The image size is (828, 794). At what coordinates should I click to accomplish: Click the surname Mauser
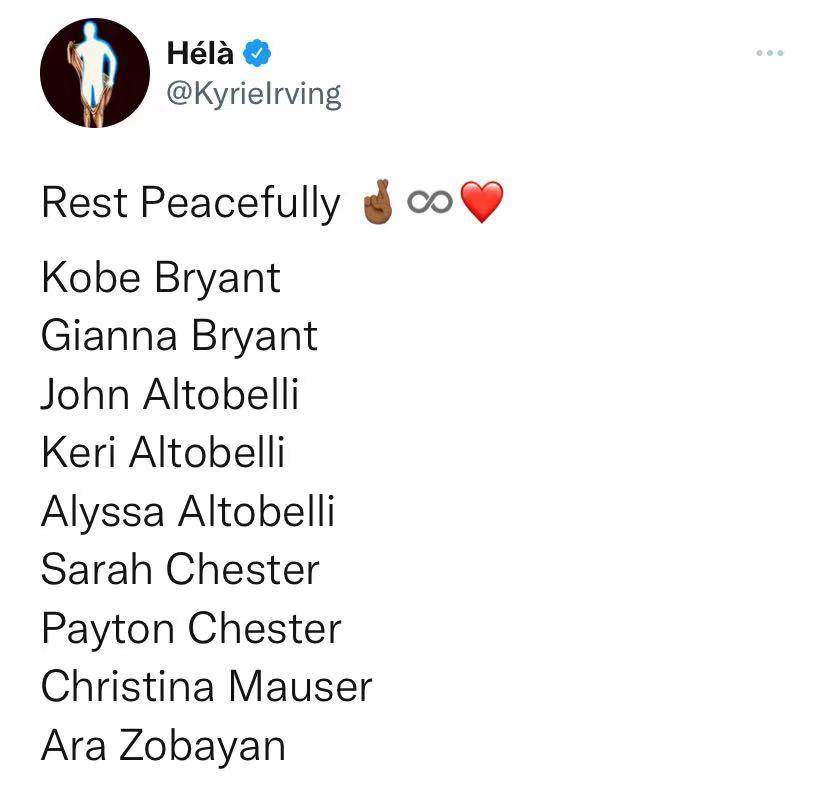(x=300, y=687)
